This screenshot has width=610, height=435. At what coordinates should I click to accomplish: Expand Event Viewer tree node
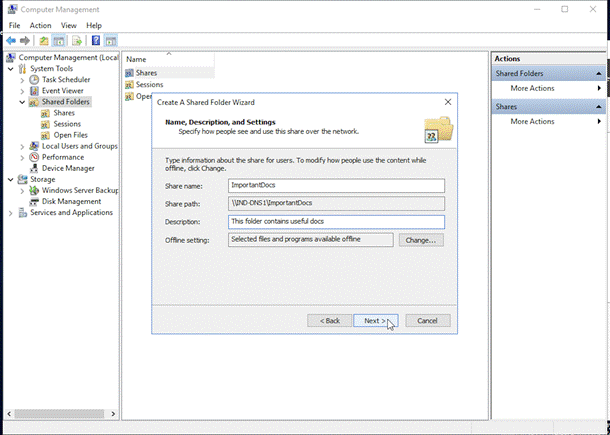[22, 91]
